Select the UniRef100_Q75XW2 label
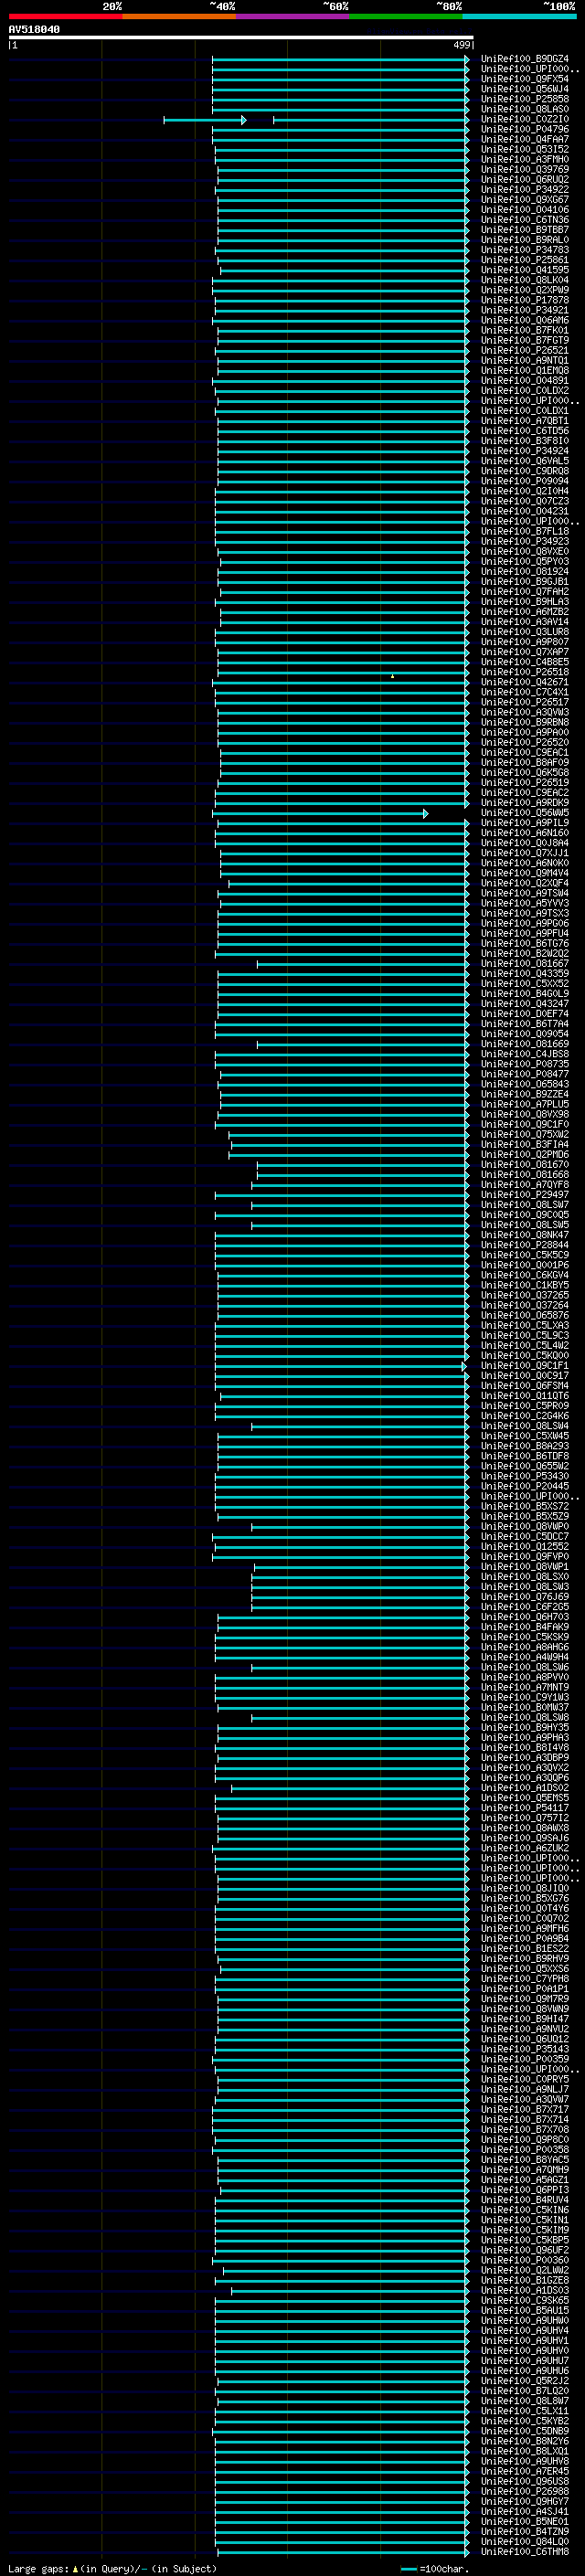Image resolution: width=585 pixels, height=2576 pixels. pos(525,1134)
